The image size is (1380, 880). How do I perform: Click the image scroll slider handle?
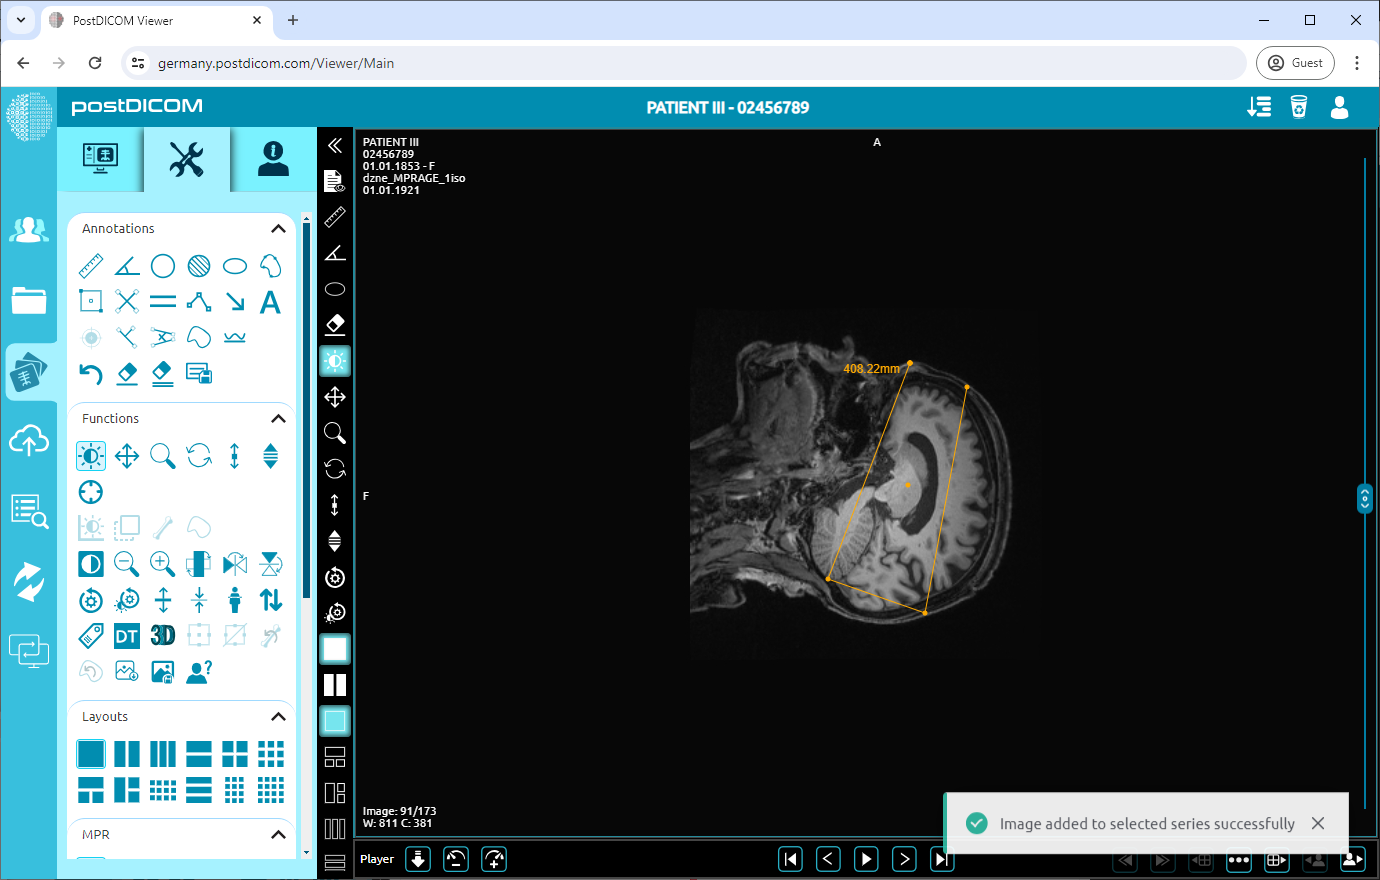coord(1365,498)
